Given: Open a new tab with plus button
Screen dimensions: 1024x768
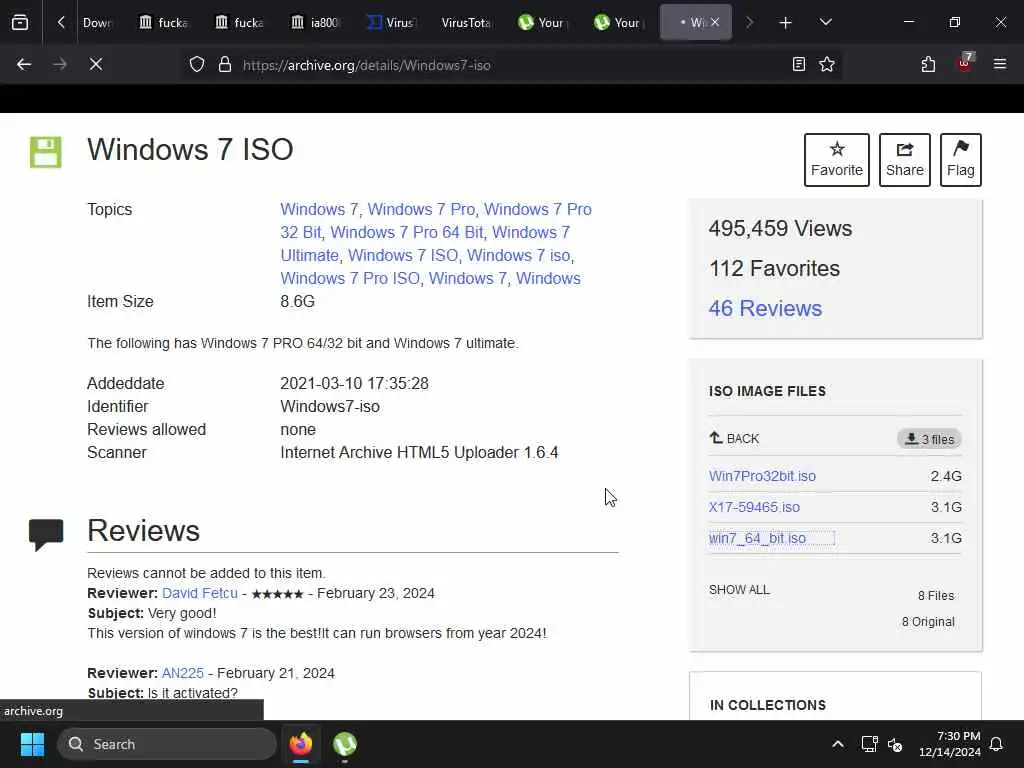Looking at the screenshot, I should tap(786, 23).
